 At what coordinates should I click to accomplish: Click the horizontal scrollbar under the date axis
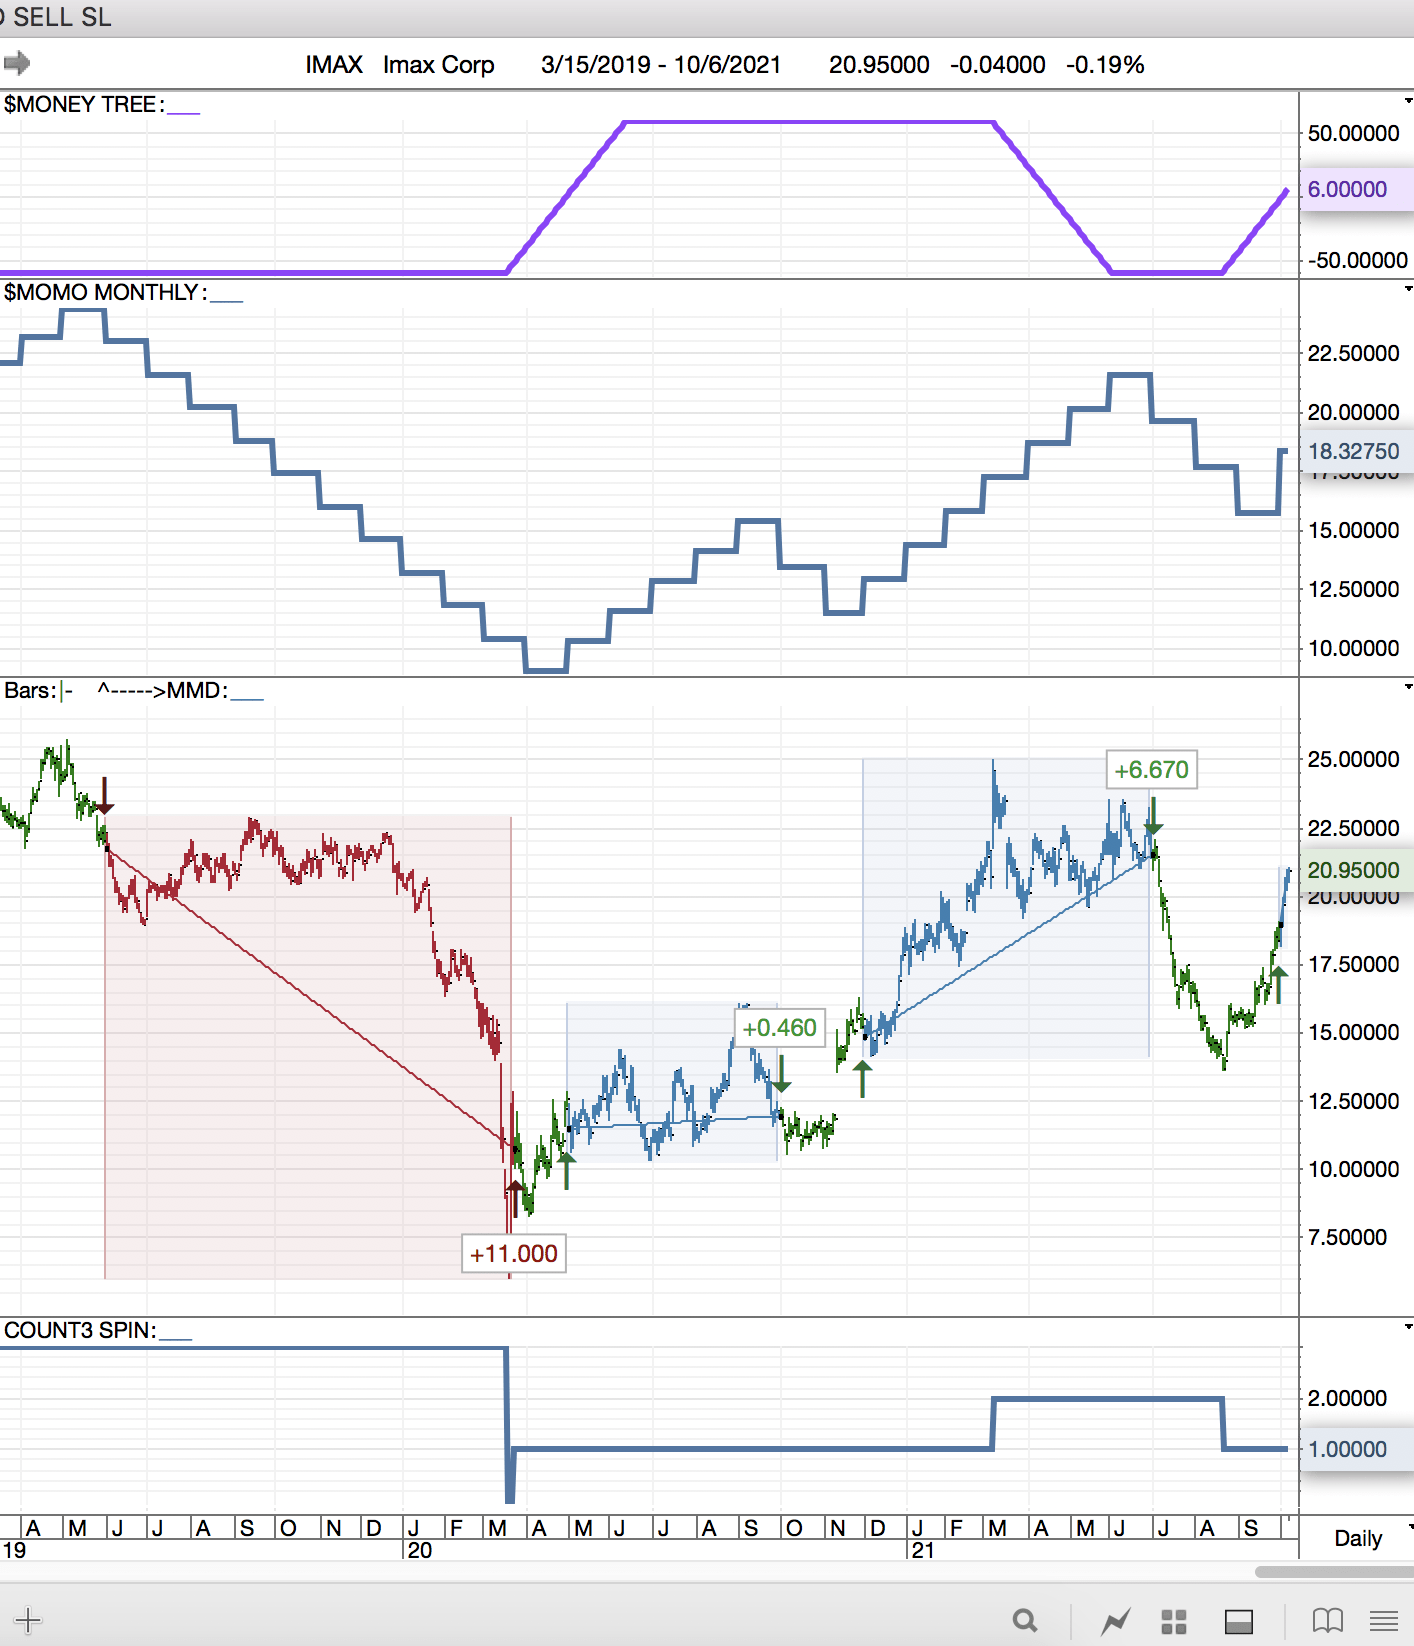pyautogui.click(x=1334, y=1571)
